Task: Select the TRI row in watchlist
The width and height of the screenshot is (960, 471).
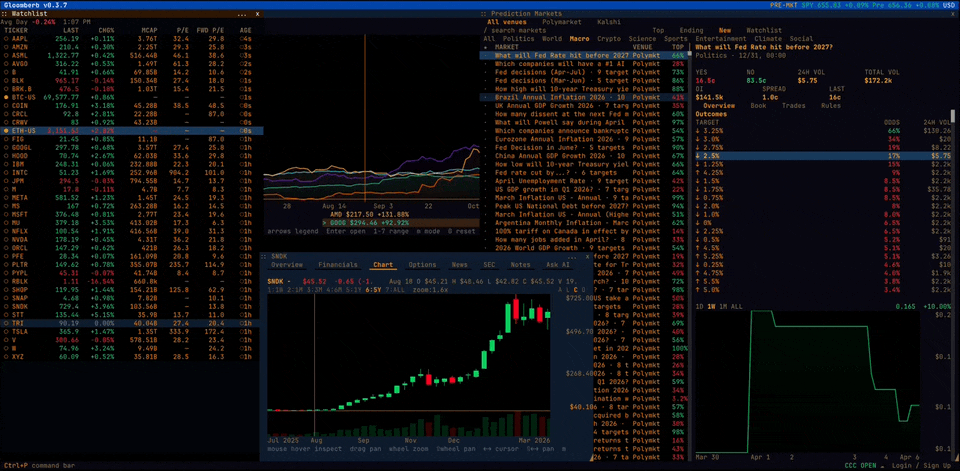Action: click(132, 322)
